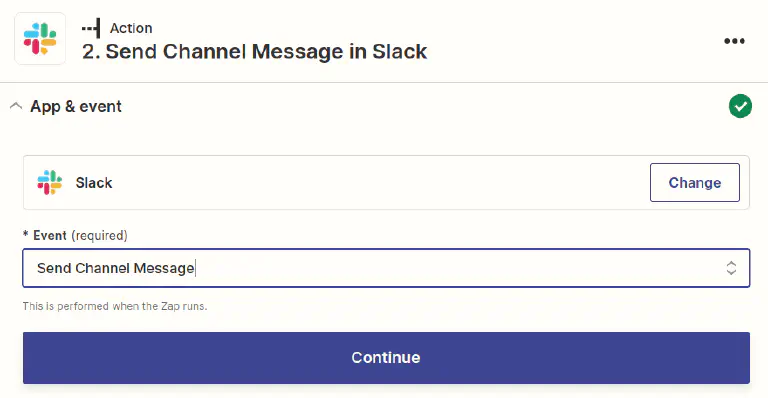The height and width of the screenshot is (398, 768).
Task: Click the small Slack icon in app selector
Action: pos(50,183)
